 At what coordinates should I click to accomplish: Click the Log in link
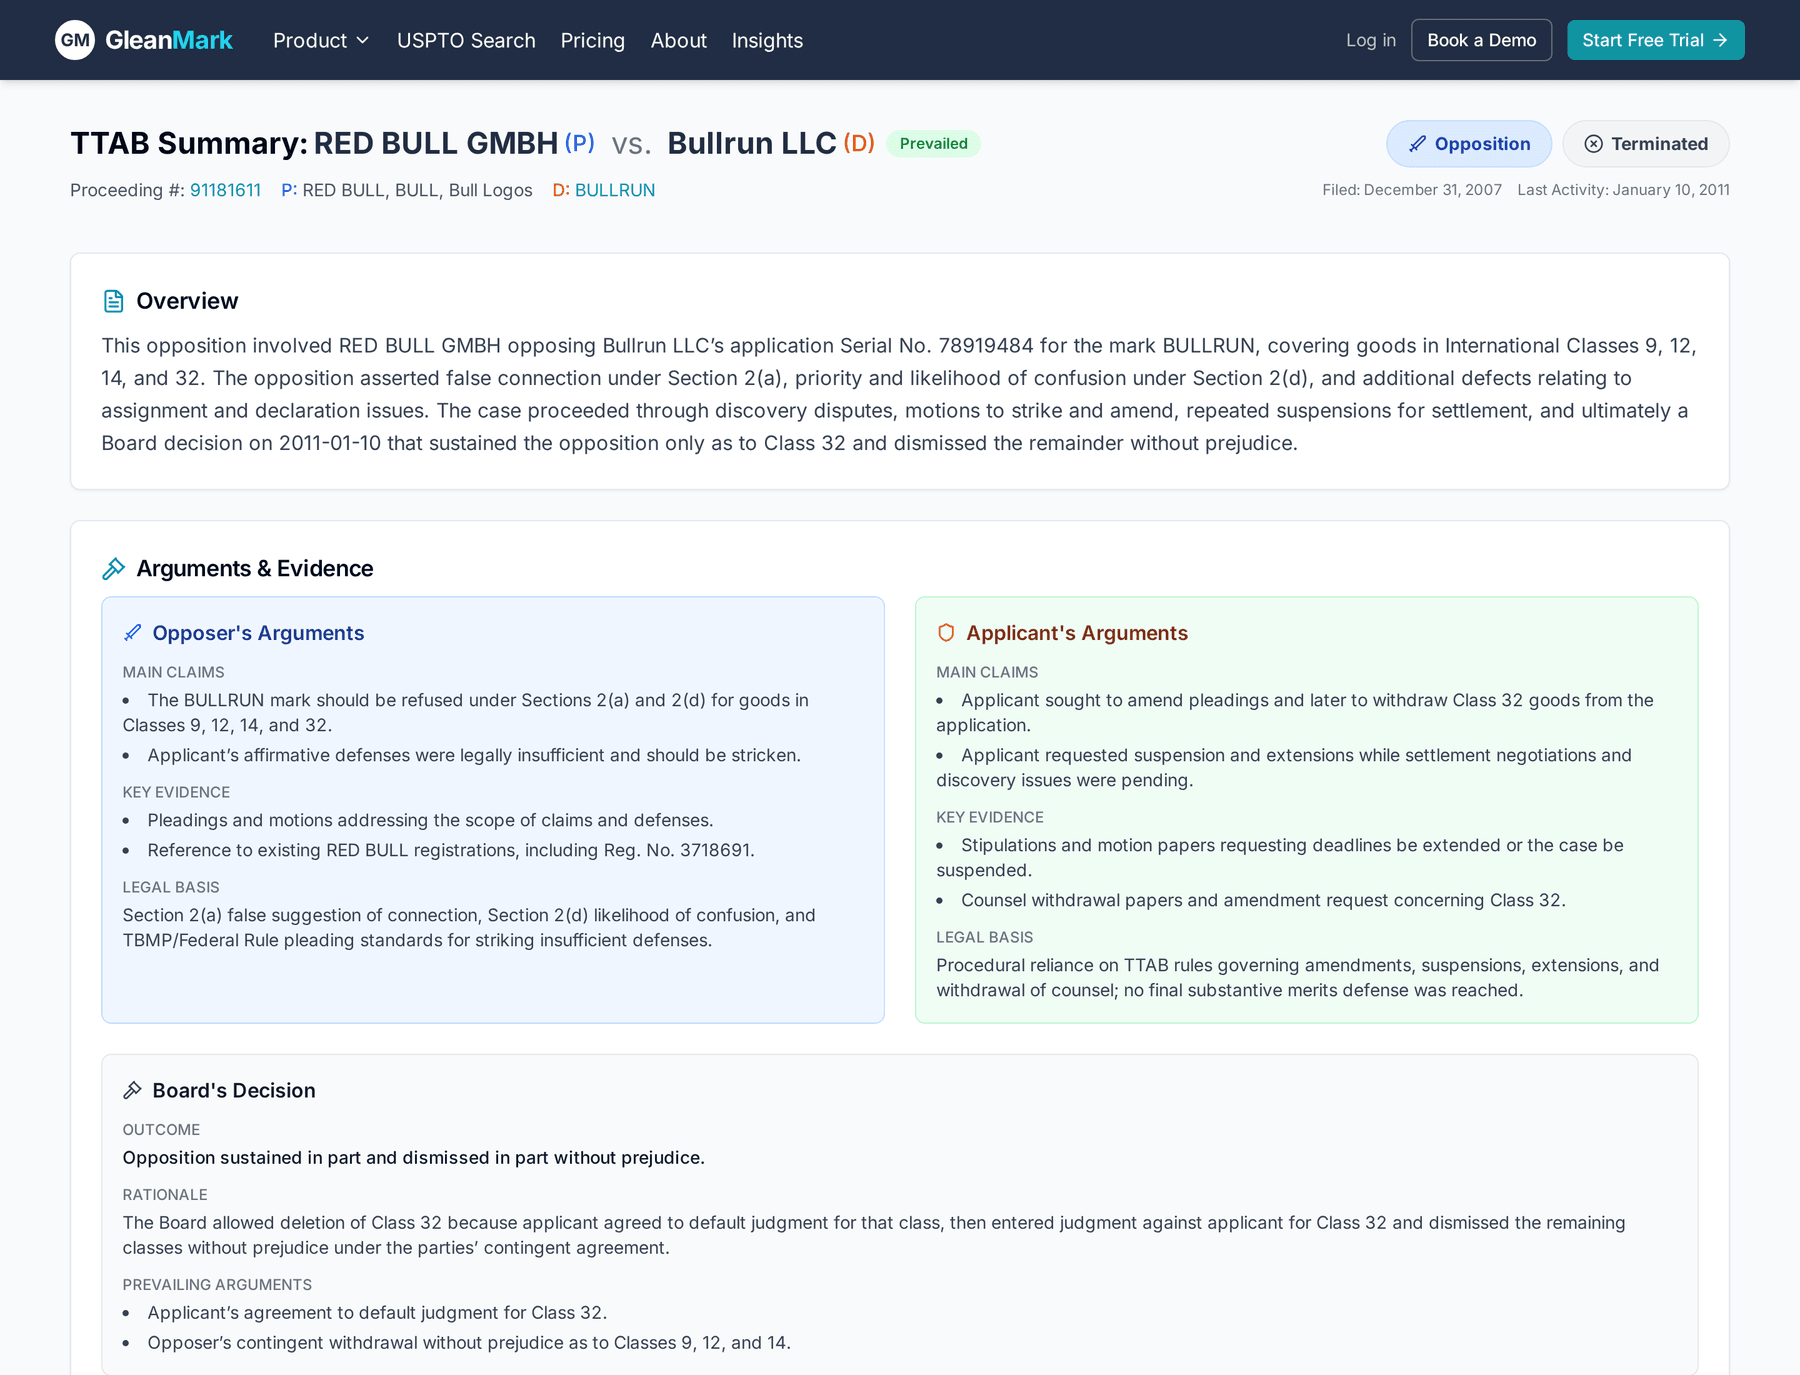pos(1371,40)
